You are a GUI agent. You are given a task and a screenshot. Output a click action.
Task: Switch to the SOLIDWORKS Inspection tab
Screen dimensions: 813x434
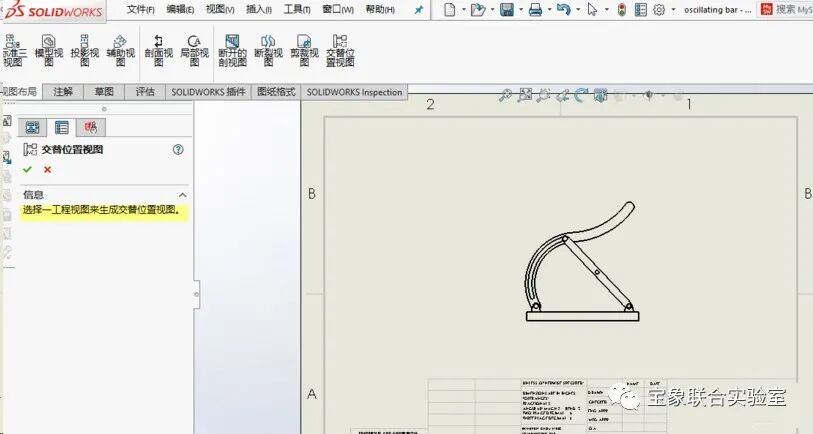(354, 92)
